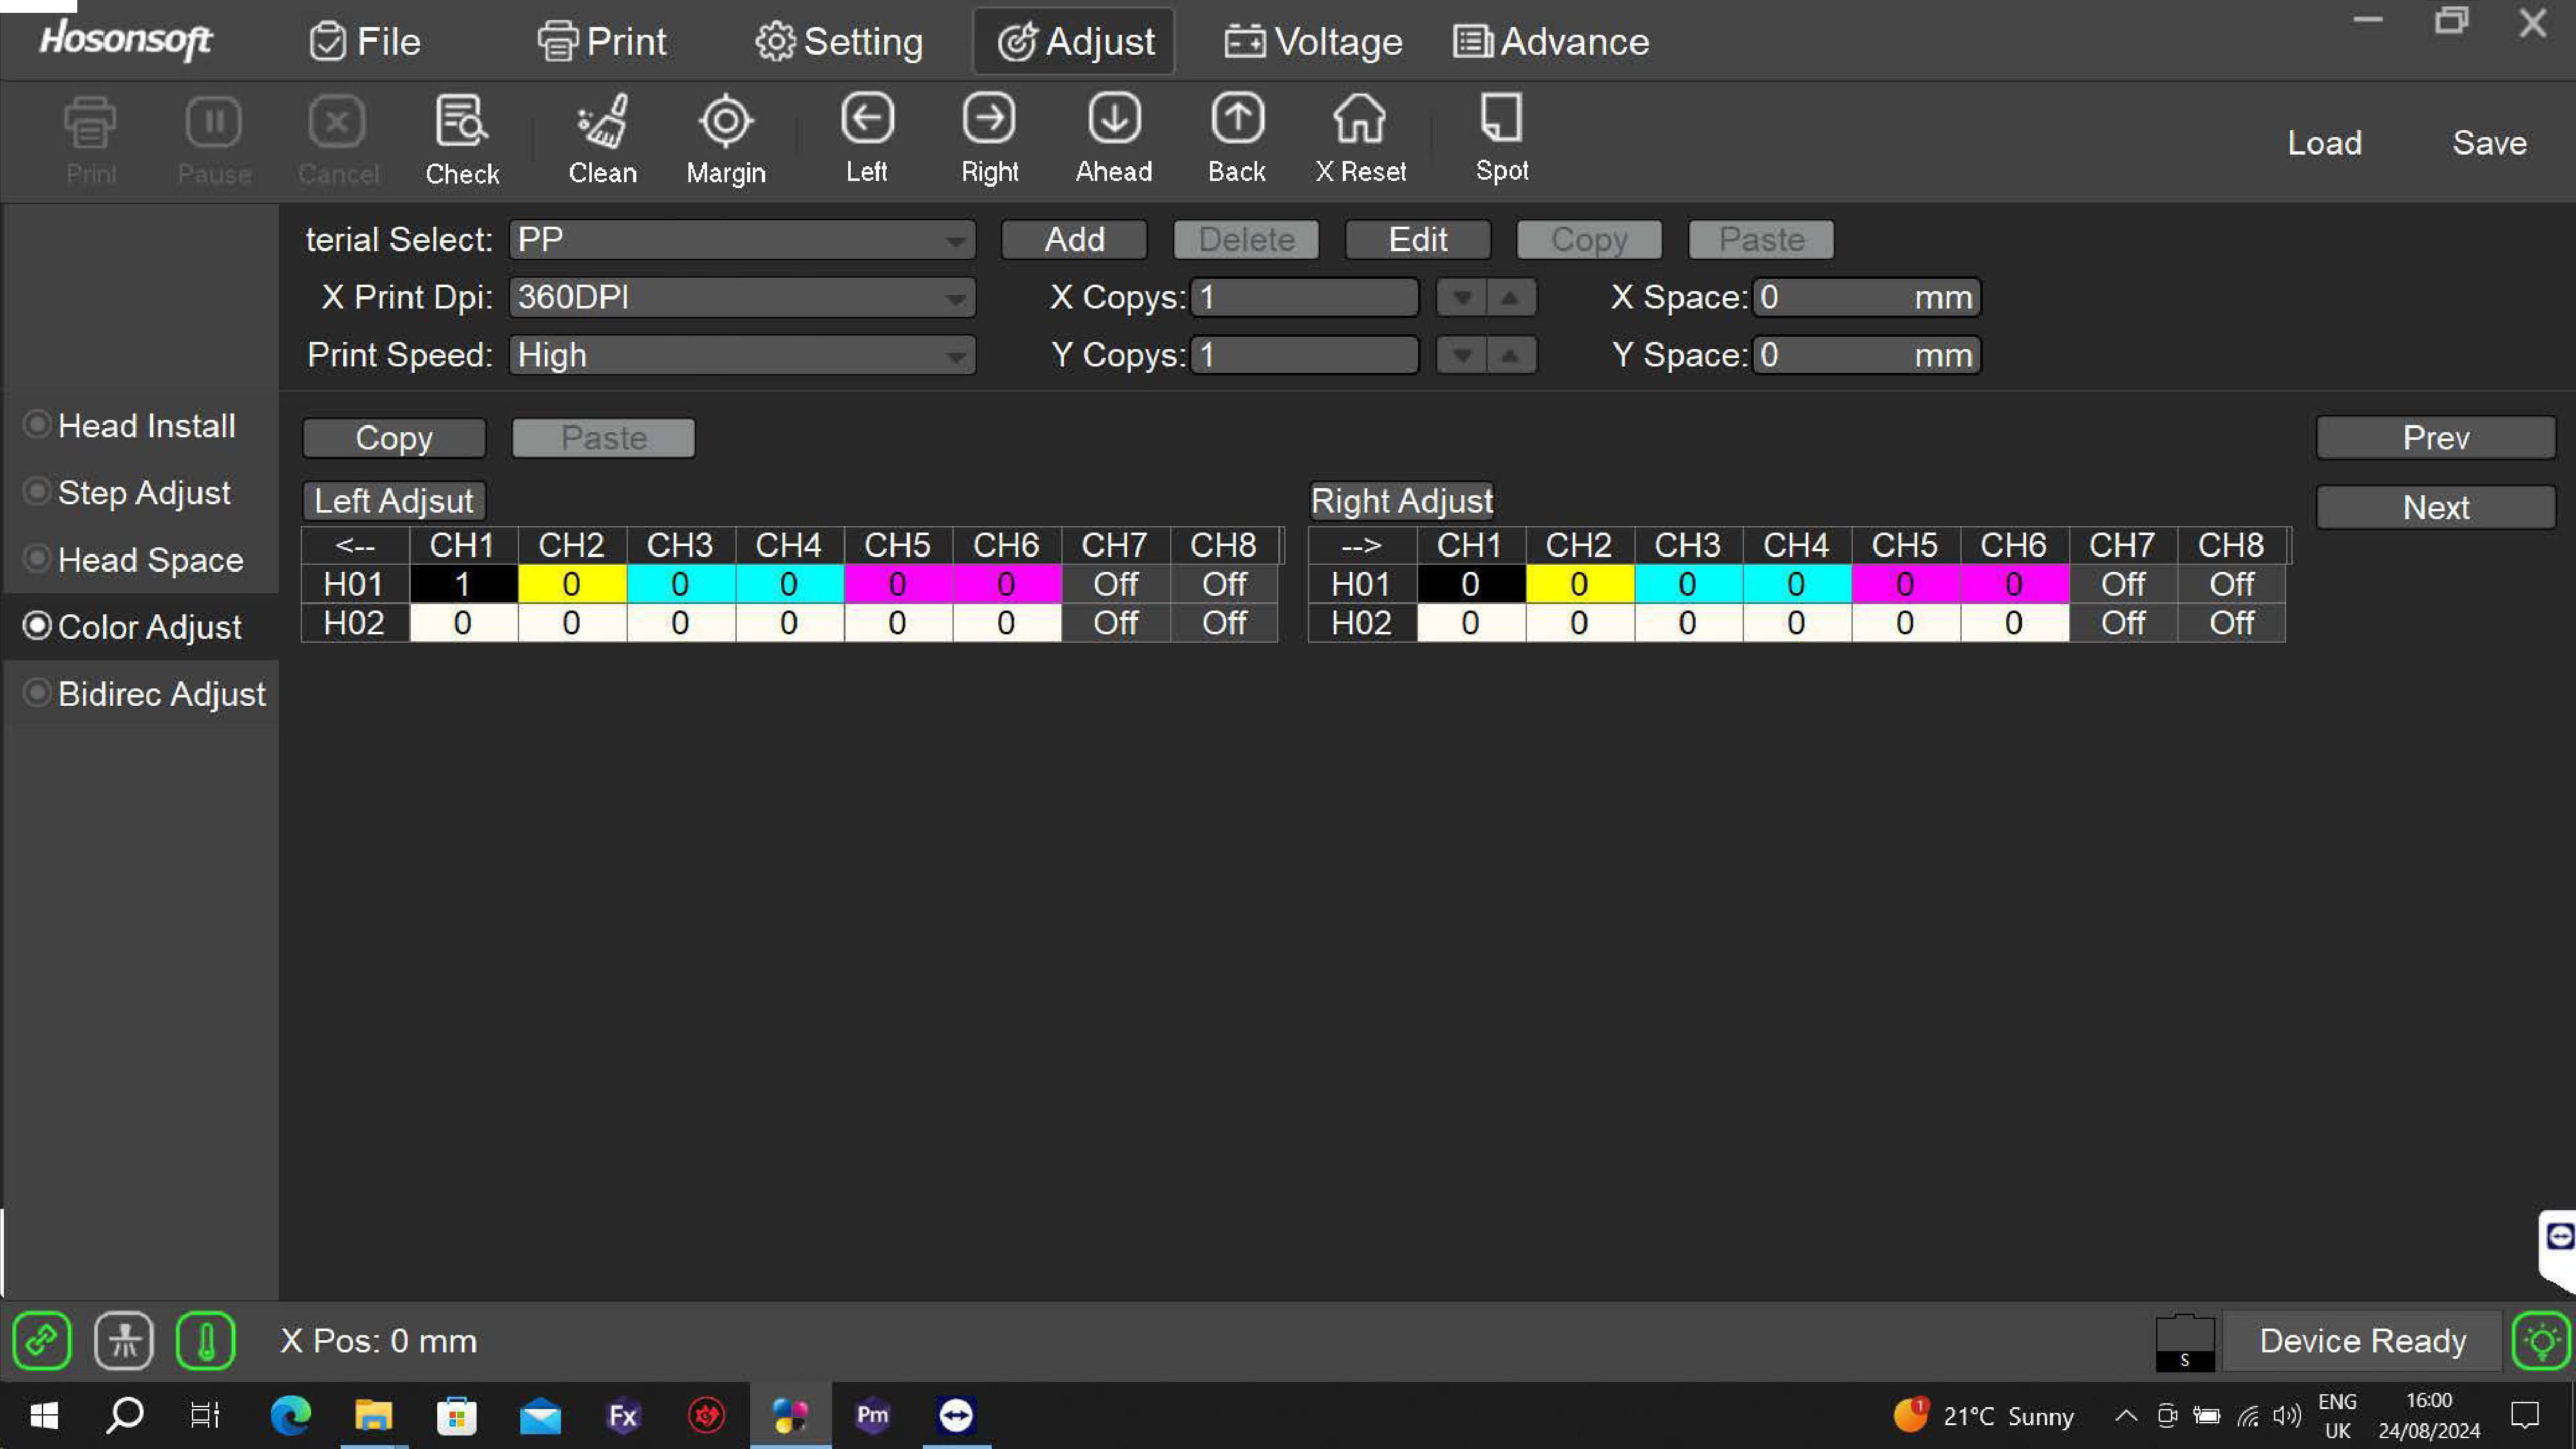Select the Head Install radio button
Image resolution: width=2576 pixels, height=1449 pixels.
point(37,425)
